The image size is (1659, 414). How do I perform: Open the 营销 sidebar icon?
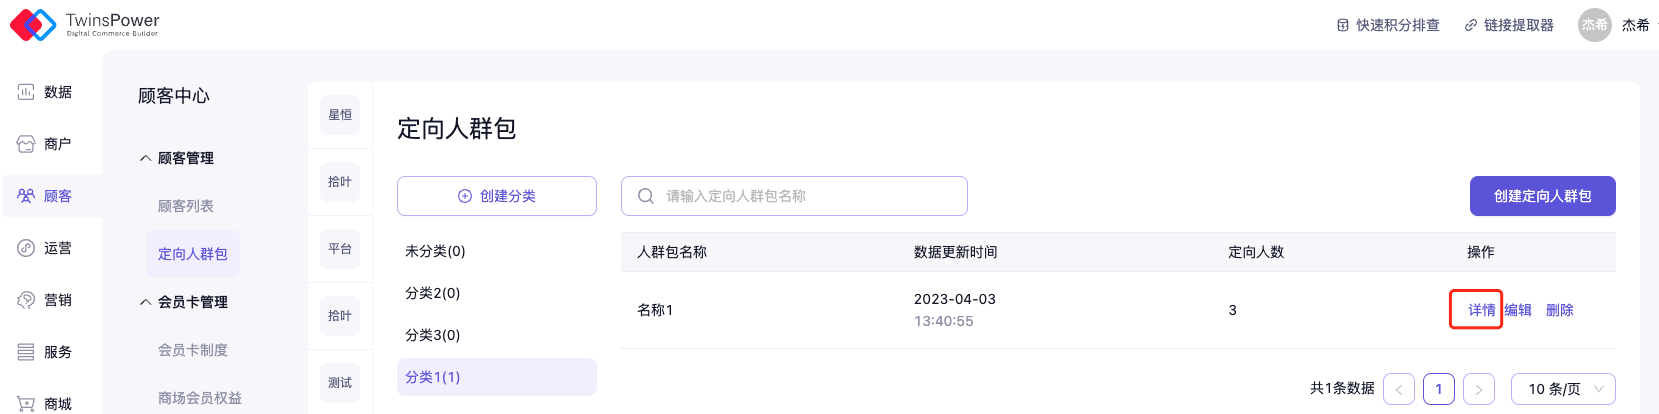pyautogui.click(x=26, y=300)
